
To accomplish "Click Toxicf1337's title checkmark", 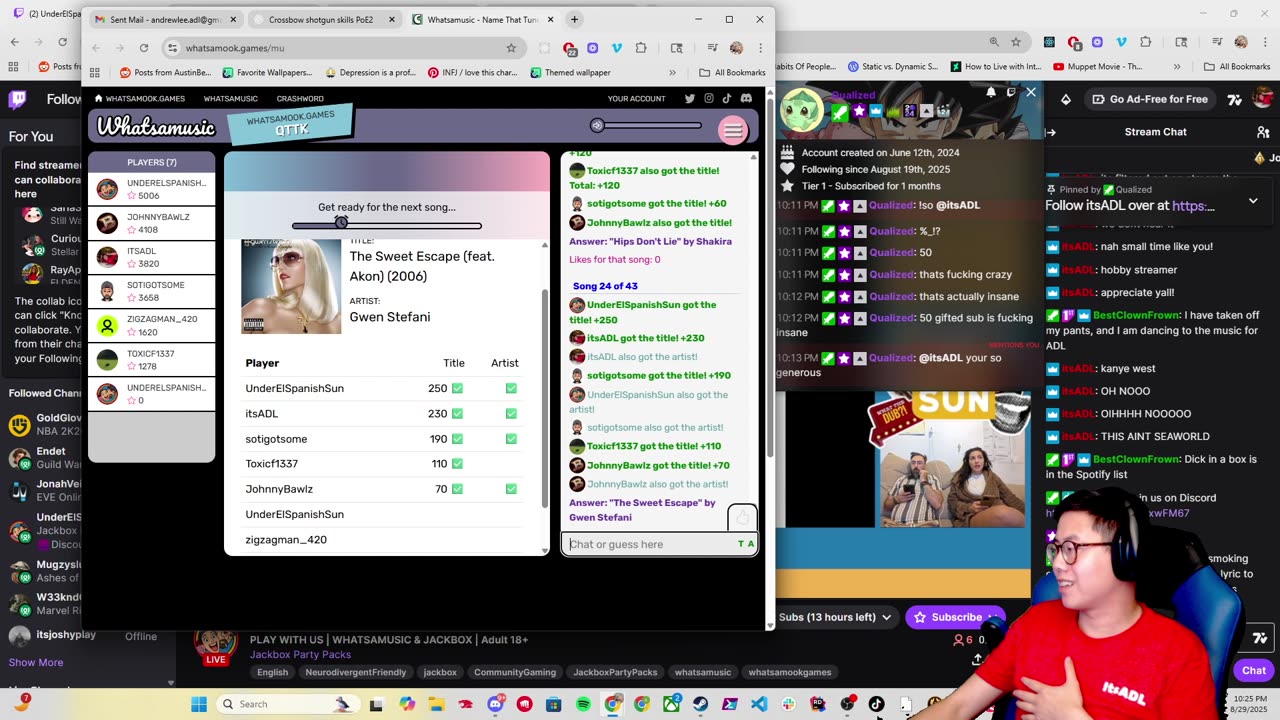I will click(457, 464).
